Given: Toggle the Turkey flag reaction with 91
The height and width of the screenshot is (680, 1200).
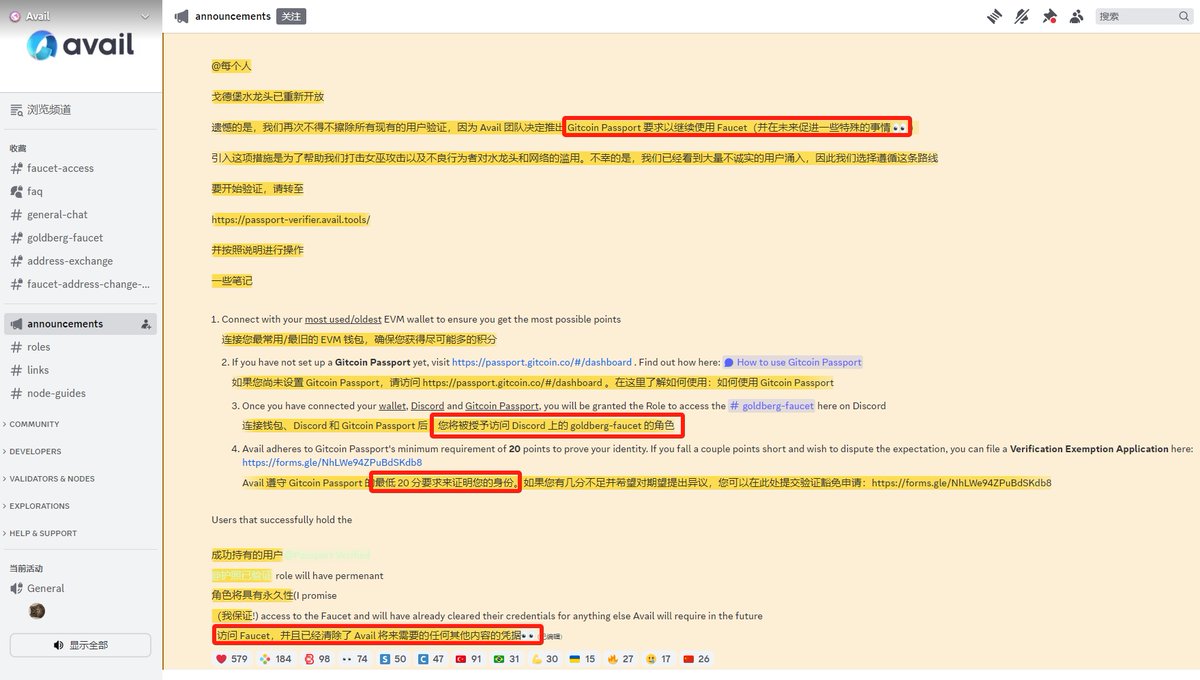Looking at the screenshot, I should pyautogui.click(x=470, y=659).
